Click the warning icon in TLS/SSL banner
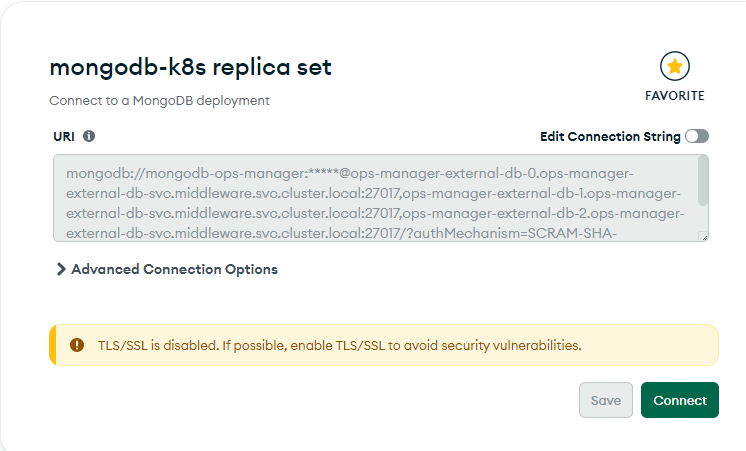Image resolution: width=746 pixels, height=451 pixels. (77, 345)
